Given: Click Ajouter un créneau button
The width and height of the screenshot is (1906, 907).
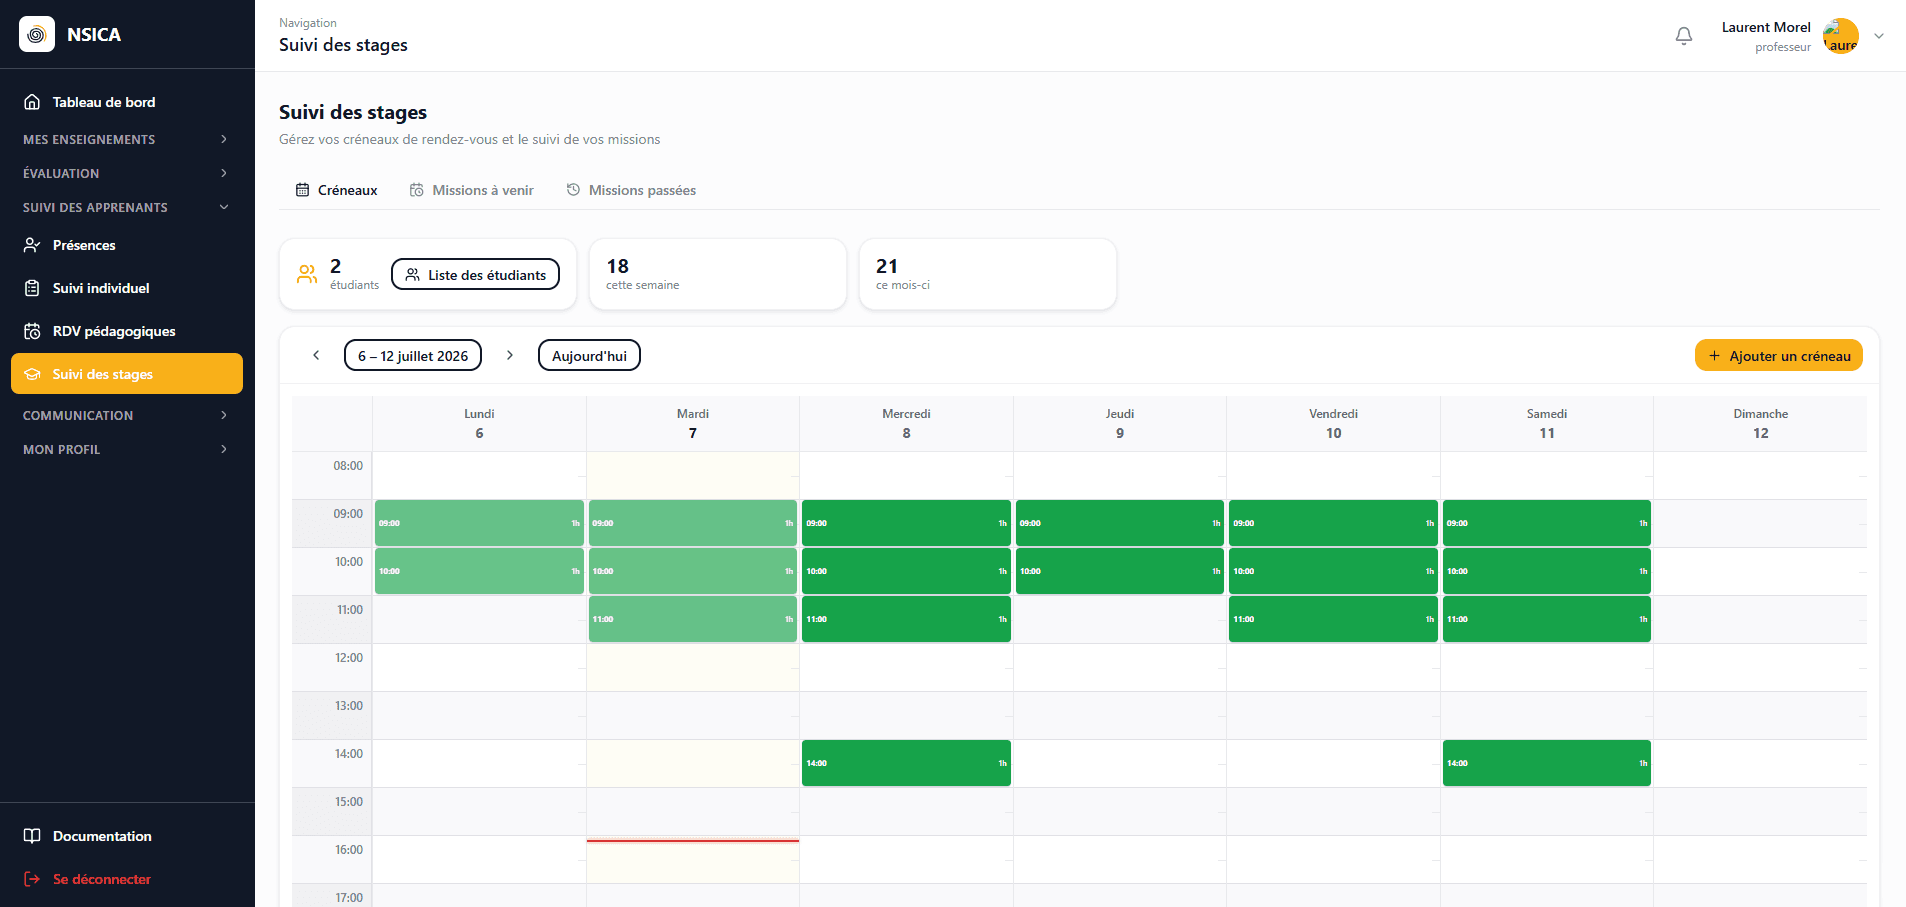Looking at the screenshot, I should 1779,355.
